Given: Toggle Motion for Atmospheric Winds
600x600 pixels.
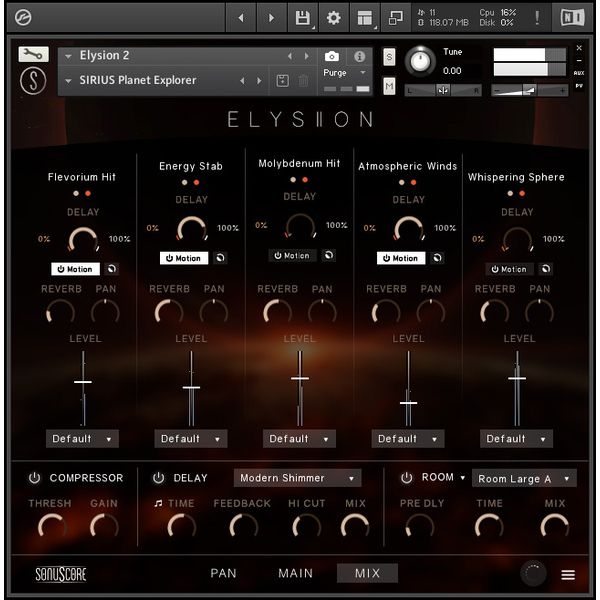Looking at the screenshot, I should (x=401, y=258).
